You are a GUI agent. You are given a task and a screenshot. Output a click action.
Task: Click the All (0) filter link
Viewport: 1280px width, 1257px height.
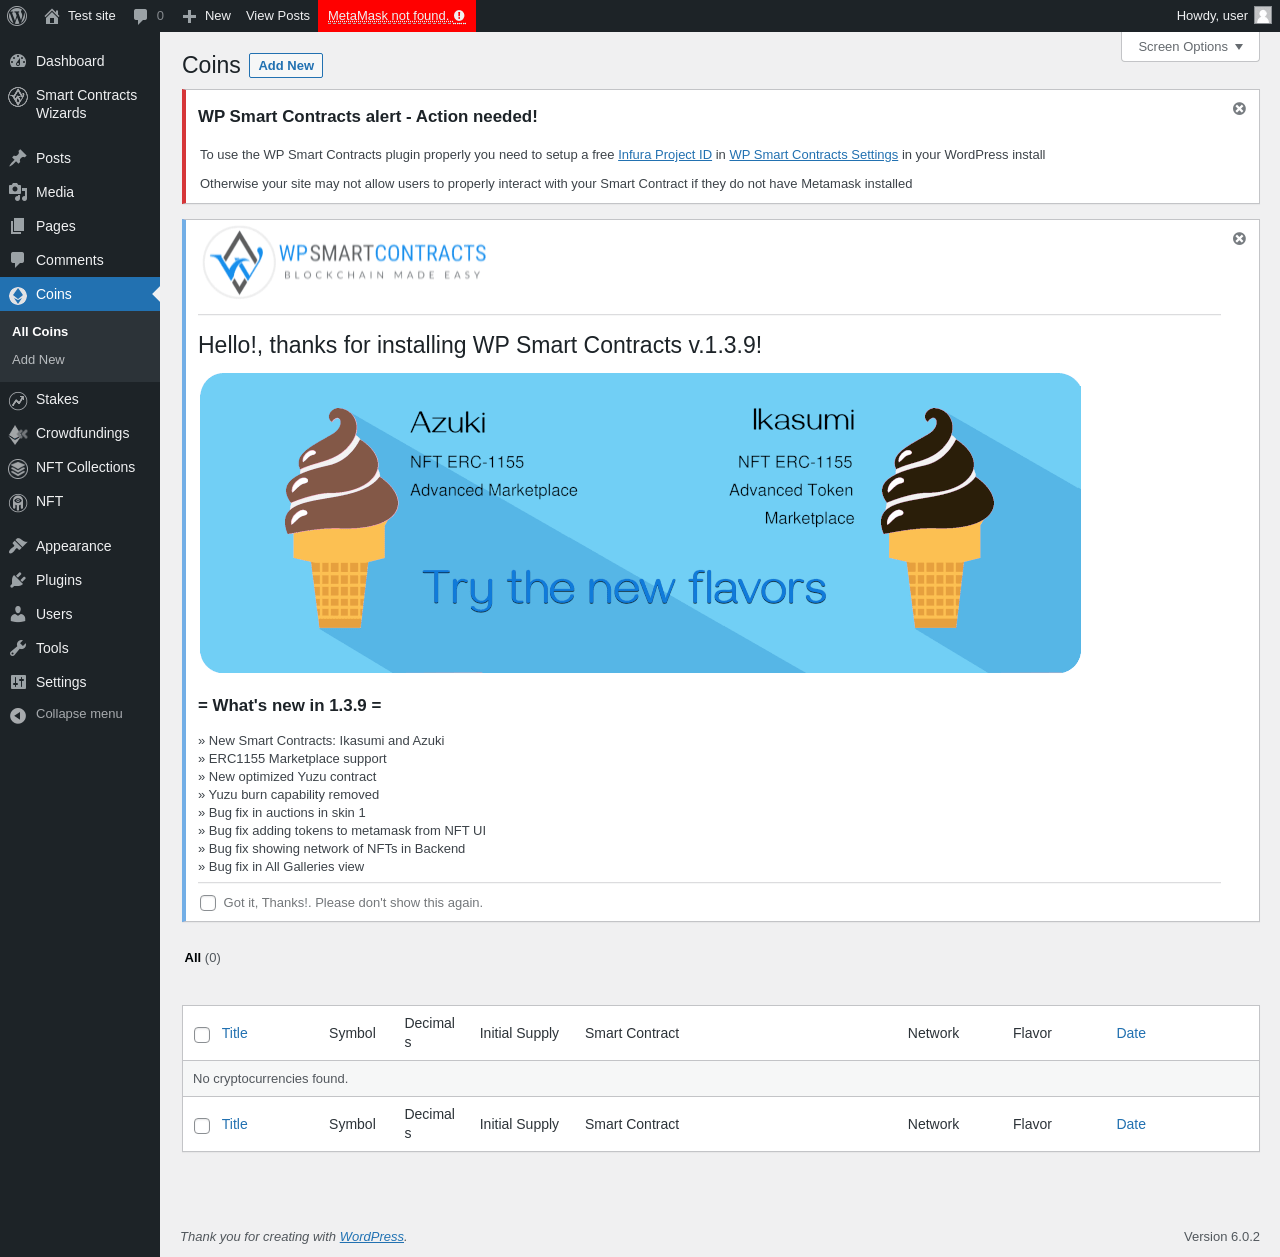coord(203,958)
